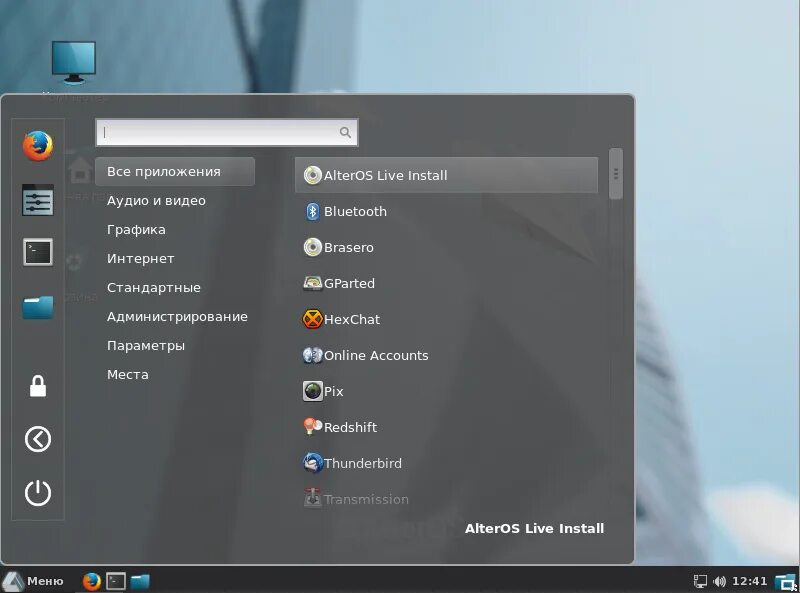Click the GParted drive icon
The image size is (800, 593).
point(312,283)
